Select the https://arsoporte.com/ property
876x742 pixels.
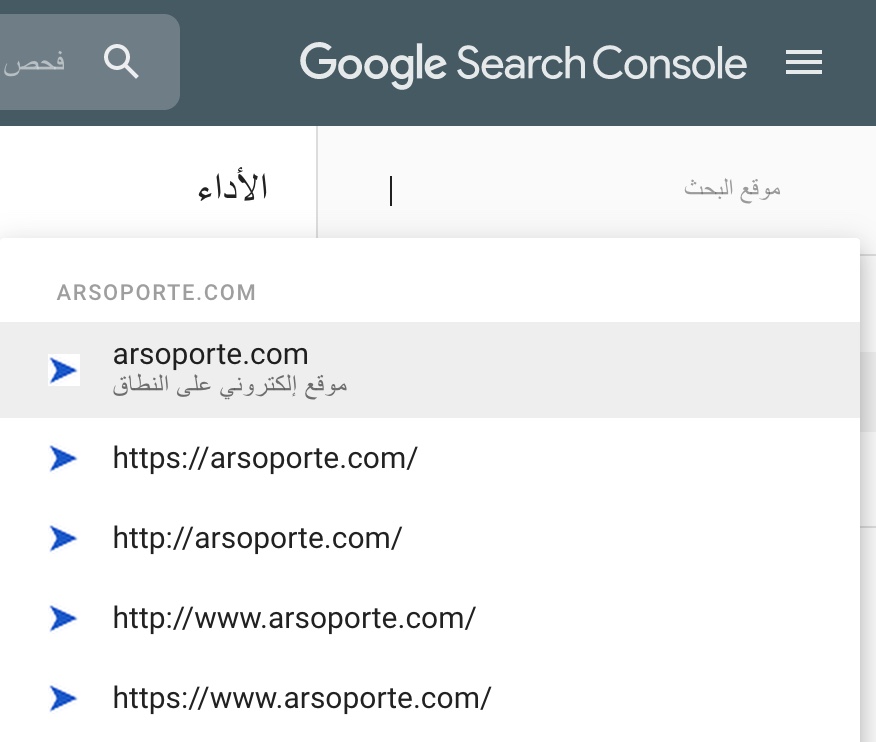430,458
